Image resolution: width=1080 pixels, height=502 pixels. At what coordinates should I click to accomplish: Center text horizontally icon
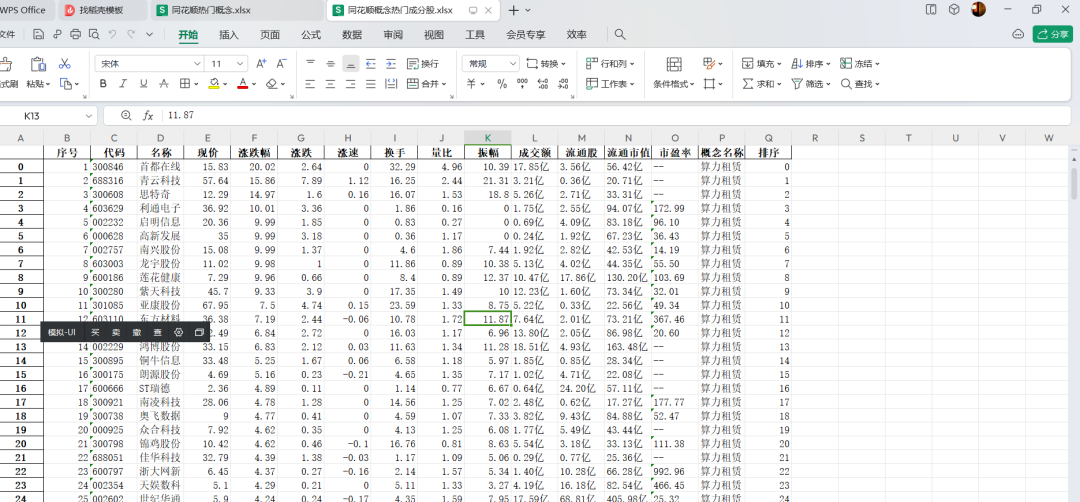click(x=331, y=83)
